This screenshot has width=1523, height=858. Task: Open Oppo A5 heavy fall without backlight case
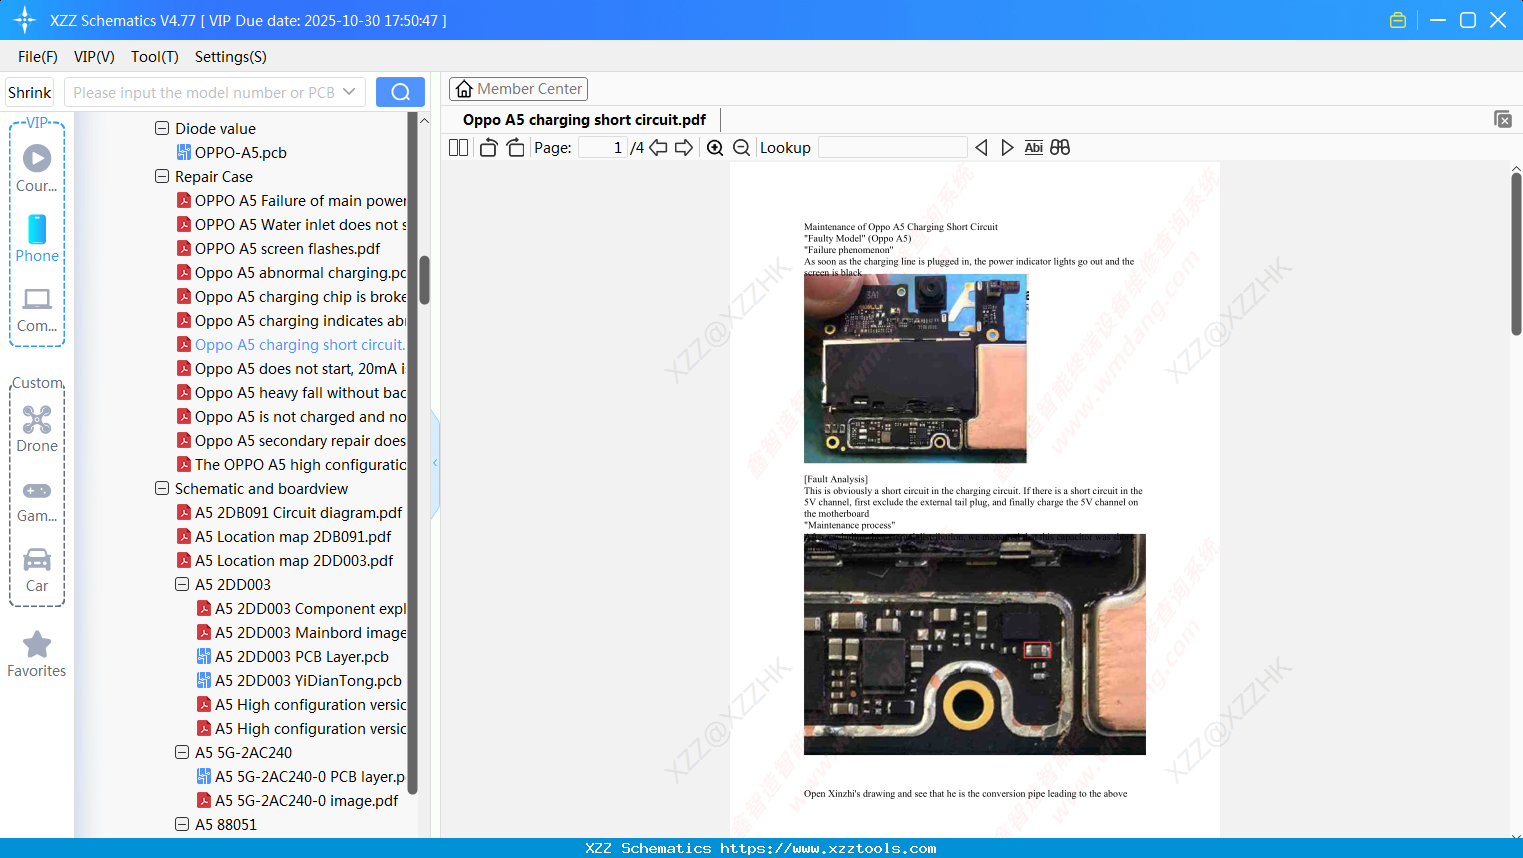click(291, 393)
